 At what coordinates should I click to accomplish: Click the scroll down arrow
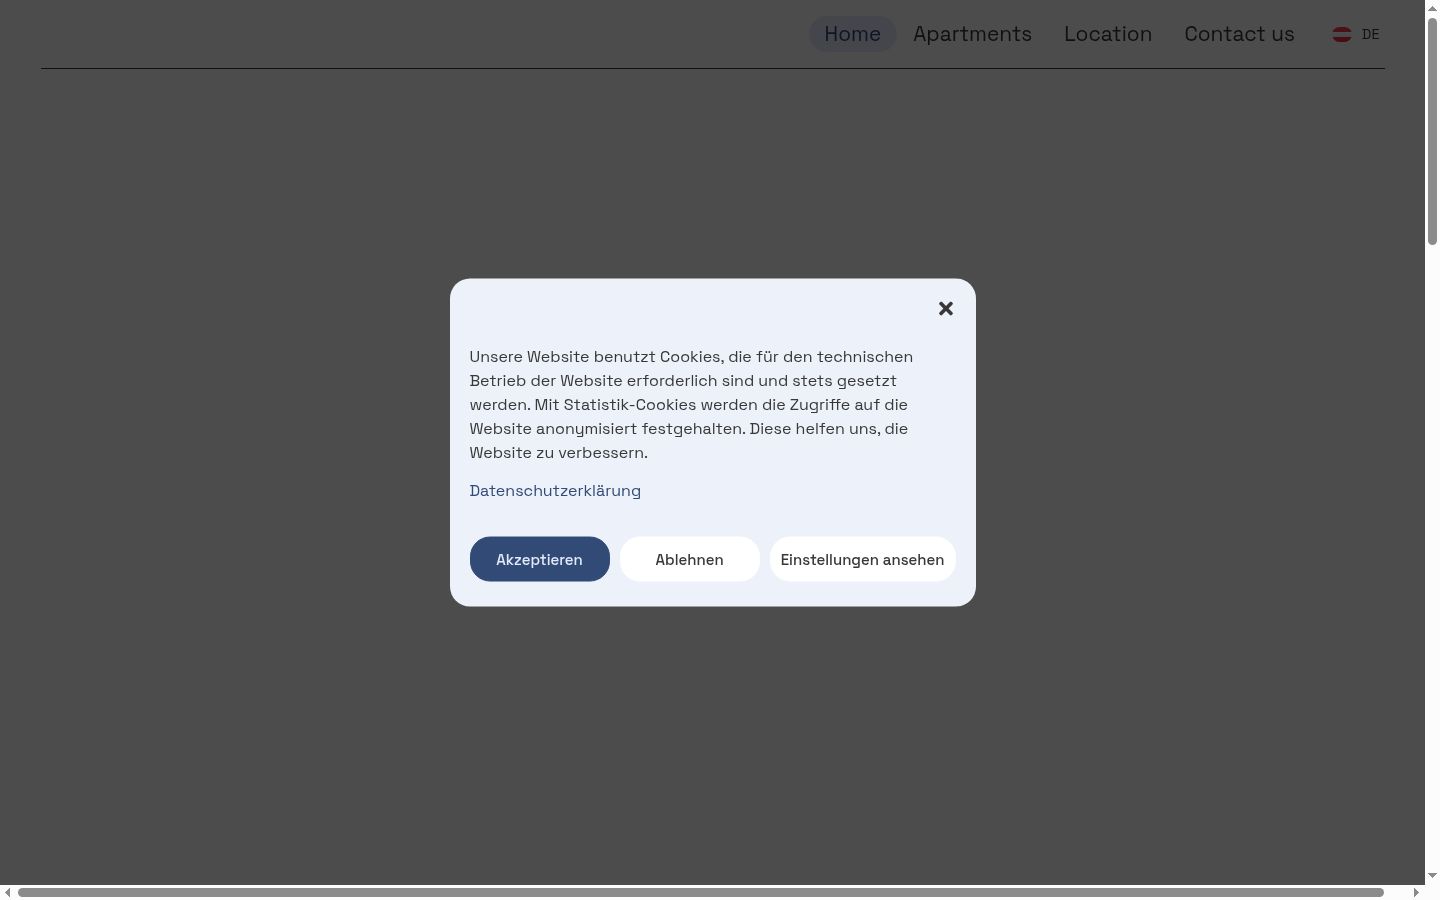(1432, 876)
